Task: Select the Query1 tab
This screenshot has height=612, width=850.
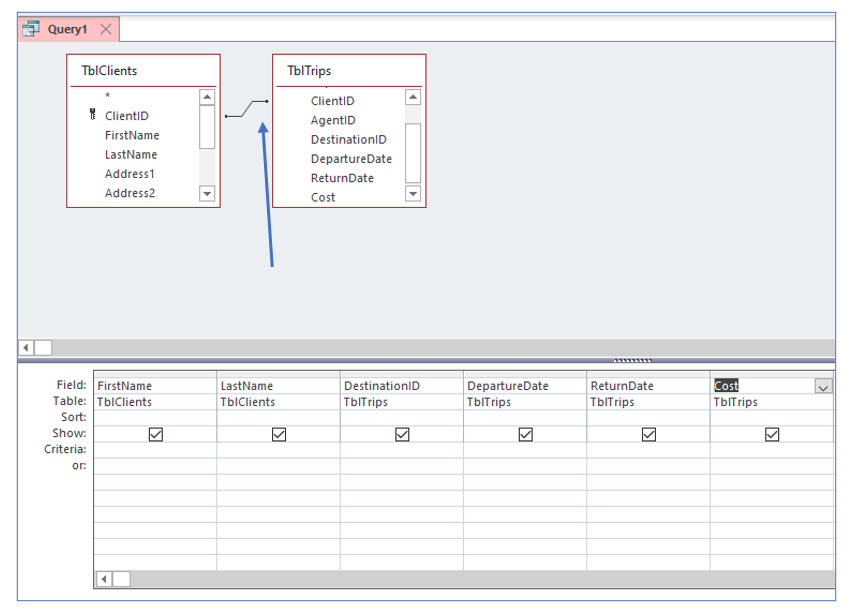Action: pos(68,29)
